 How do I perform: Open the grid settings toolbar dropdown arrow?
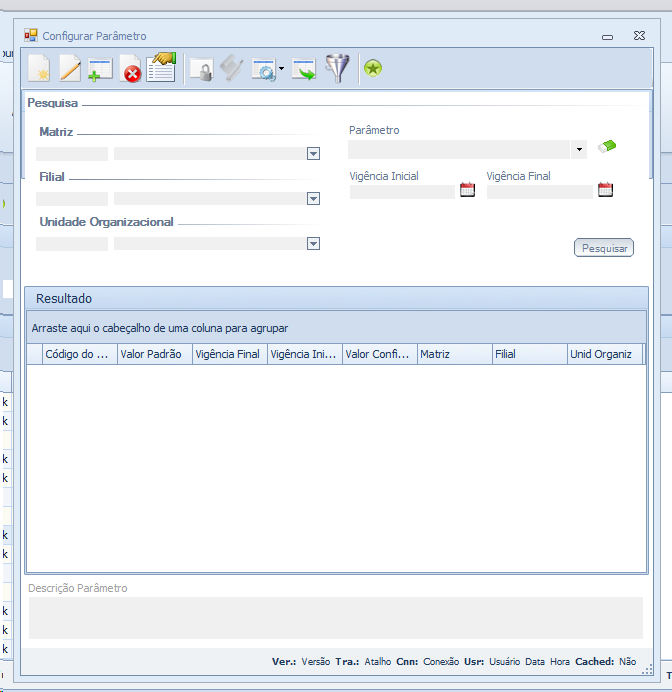coord(281,70)
